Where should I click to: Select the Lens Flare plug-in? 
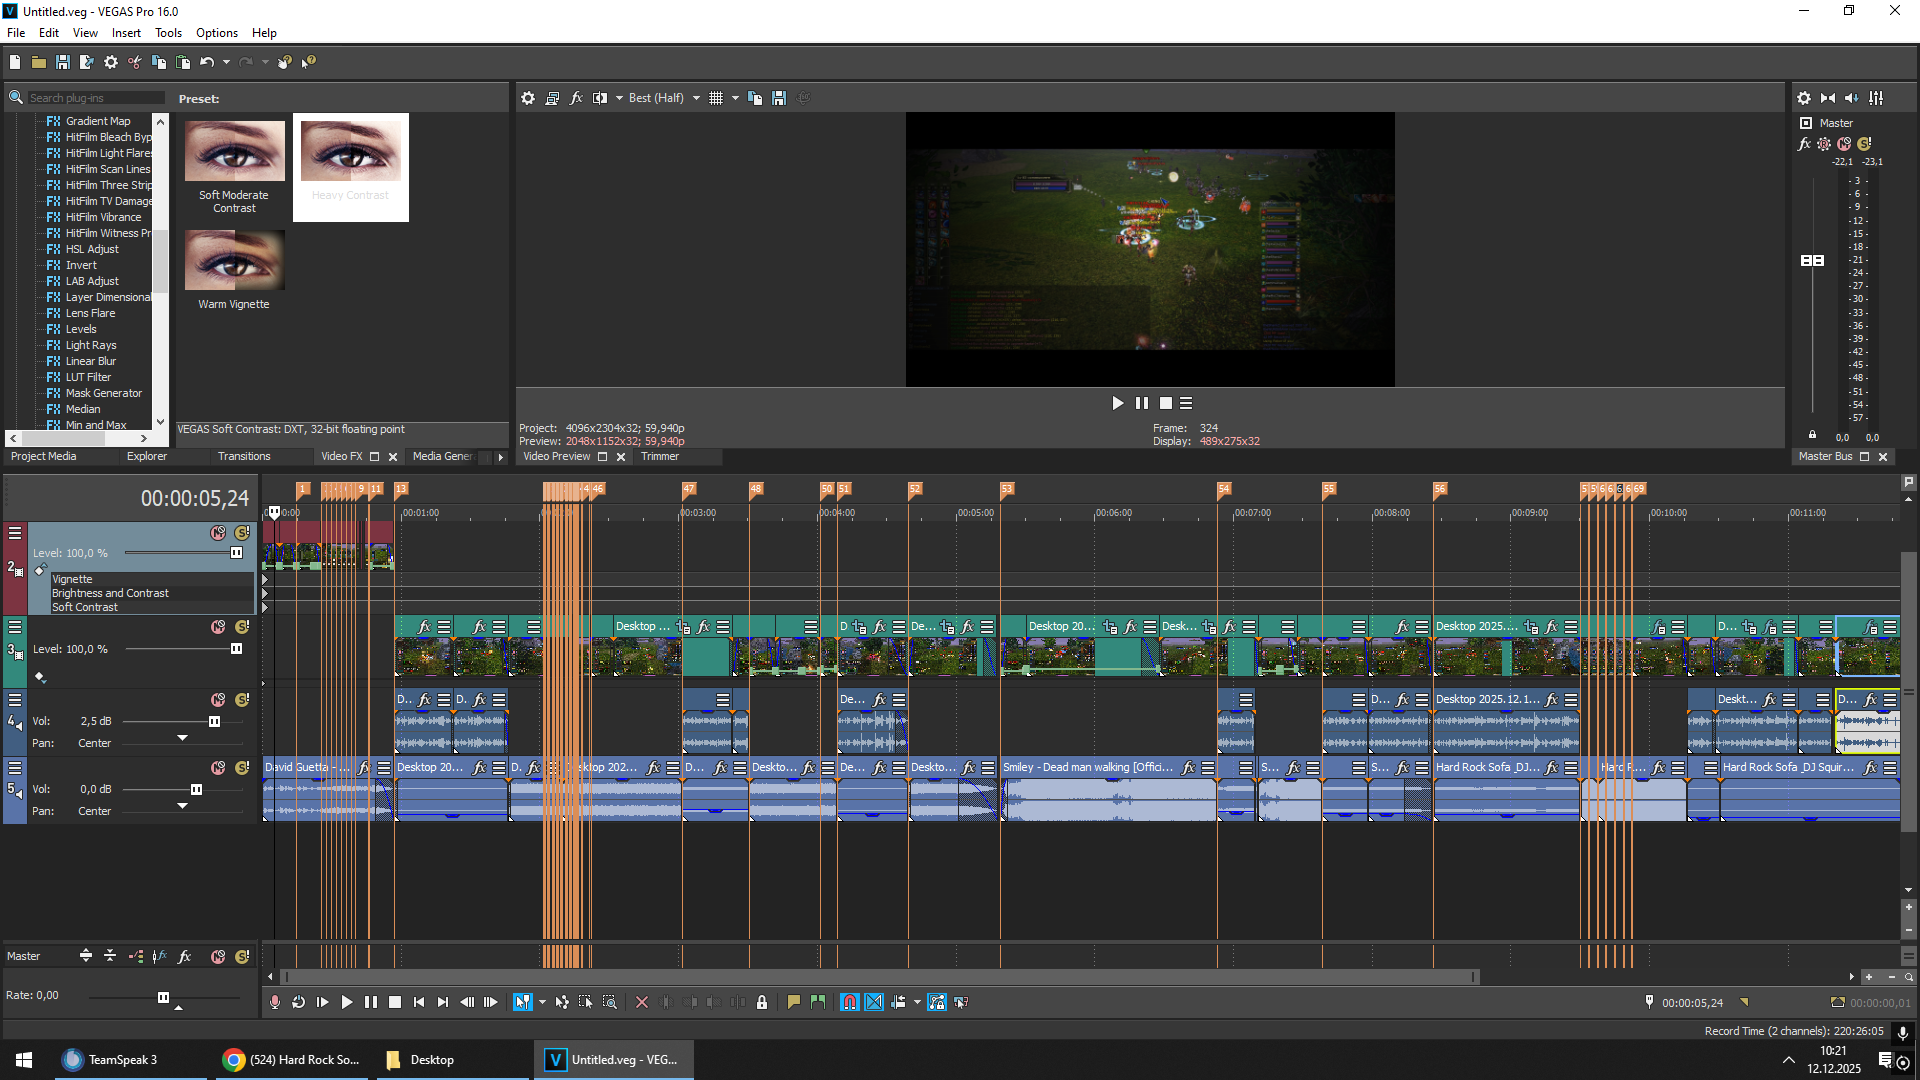[90, 313]
